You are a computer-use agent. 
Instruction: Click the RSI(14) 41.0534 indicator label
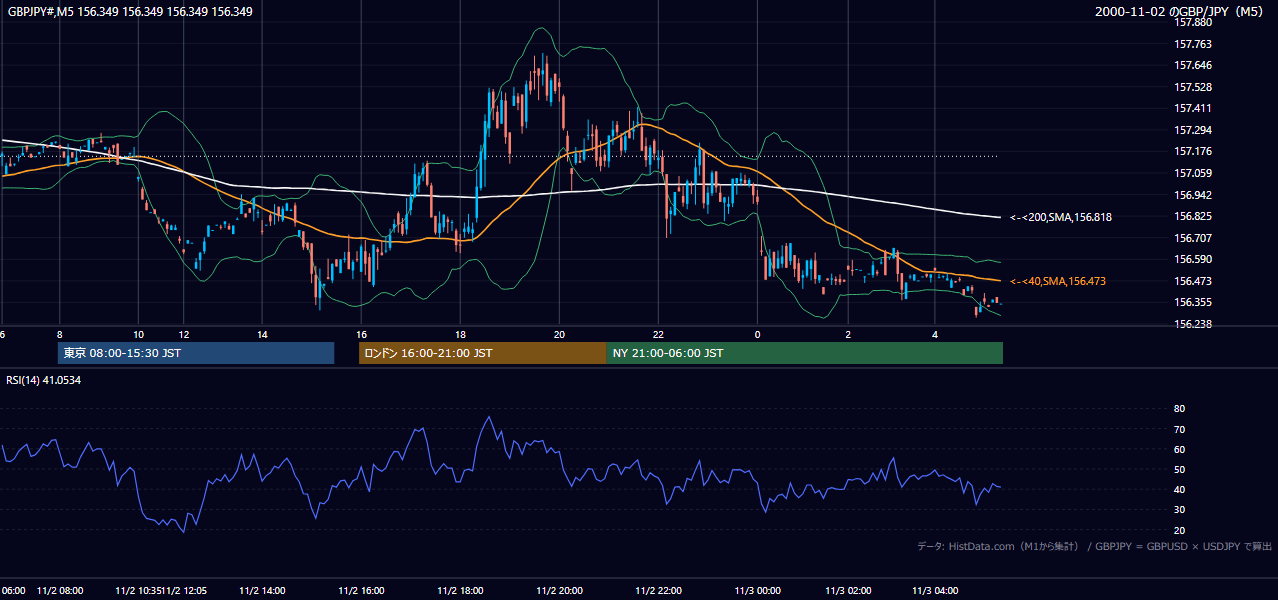pos(43,380)
